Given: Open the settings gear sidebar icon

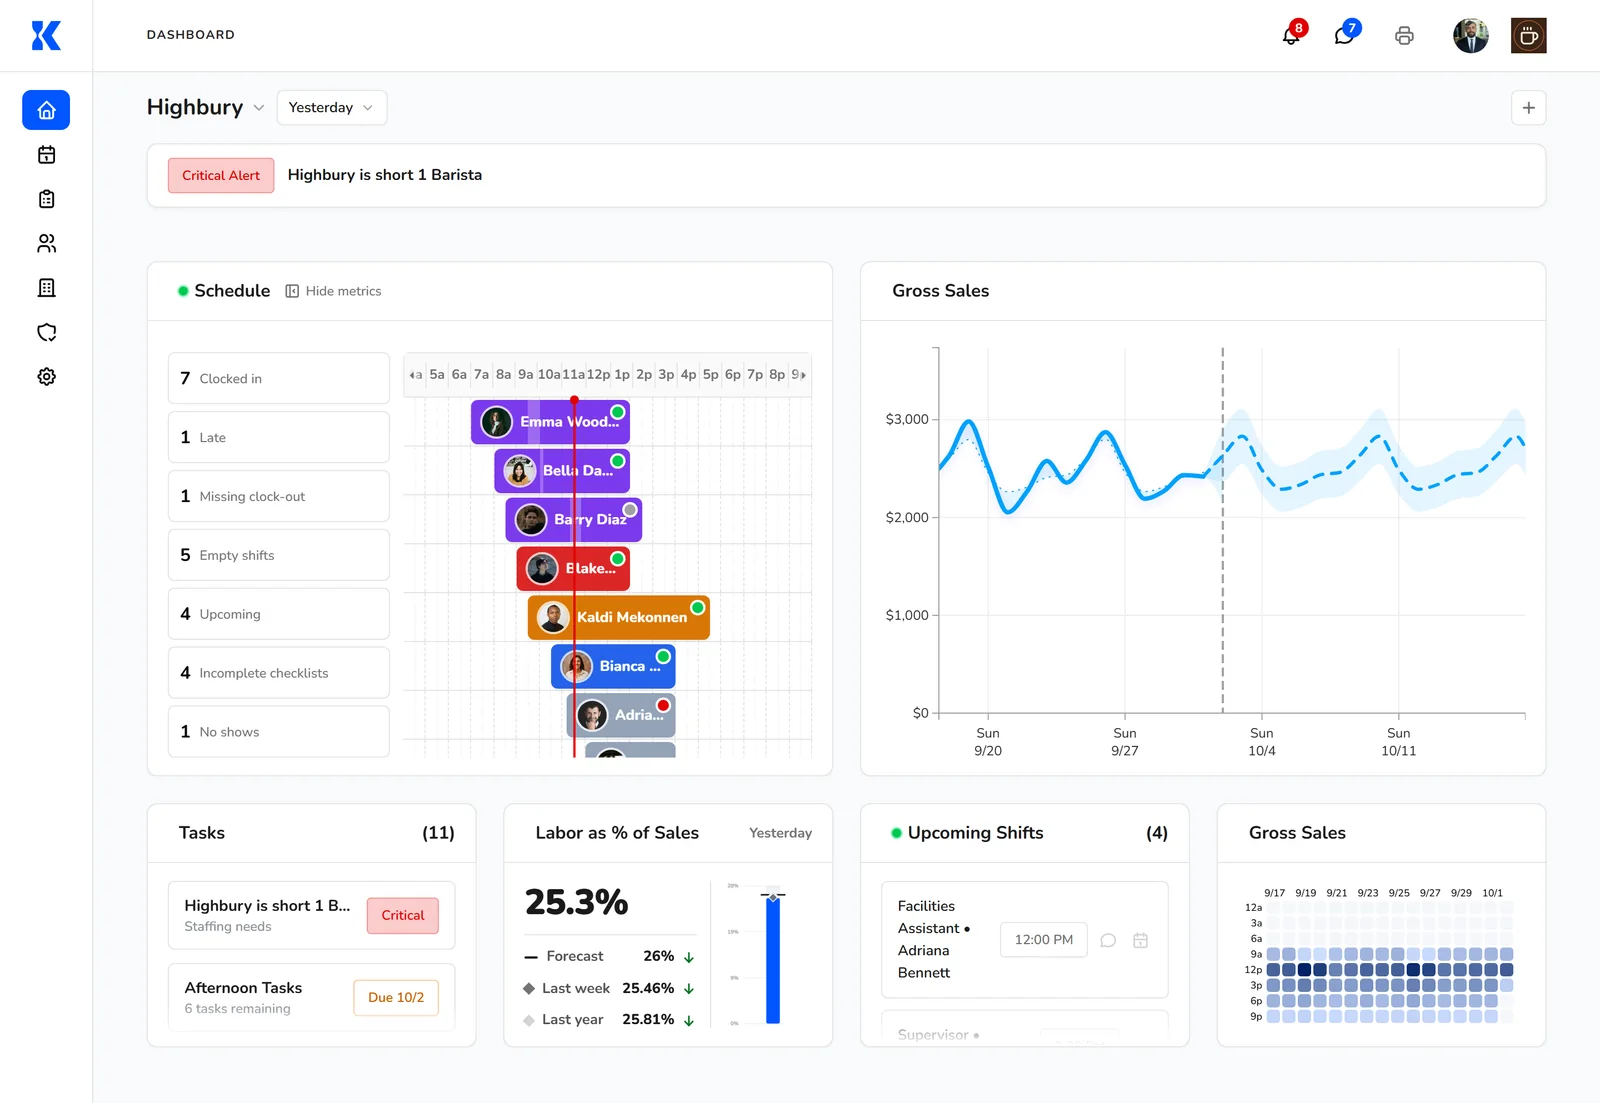Looking at the screenshot, I should coord(46,376).
